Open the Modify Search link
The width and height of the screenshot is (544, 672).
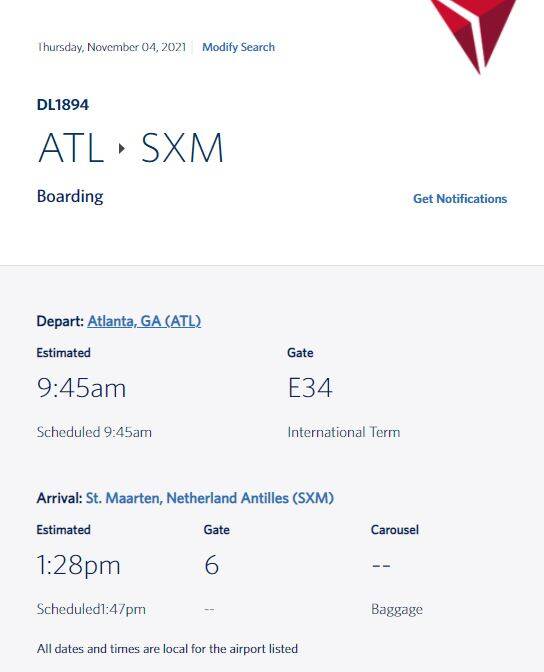(238, 47)
